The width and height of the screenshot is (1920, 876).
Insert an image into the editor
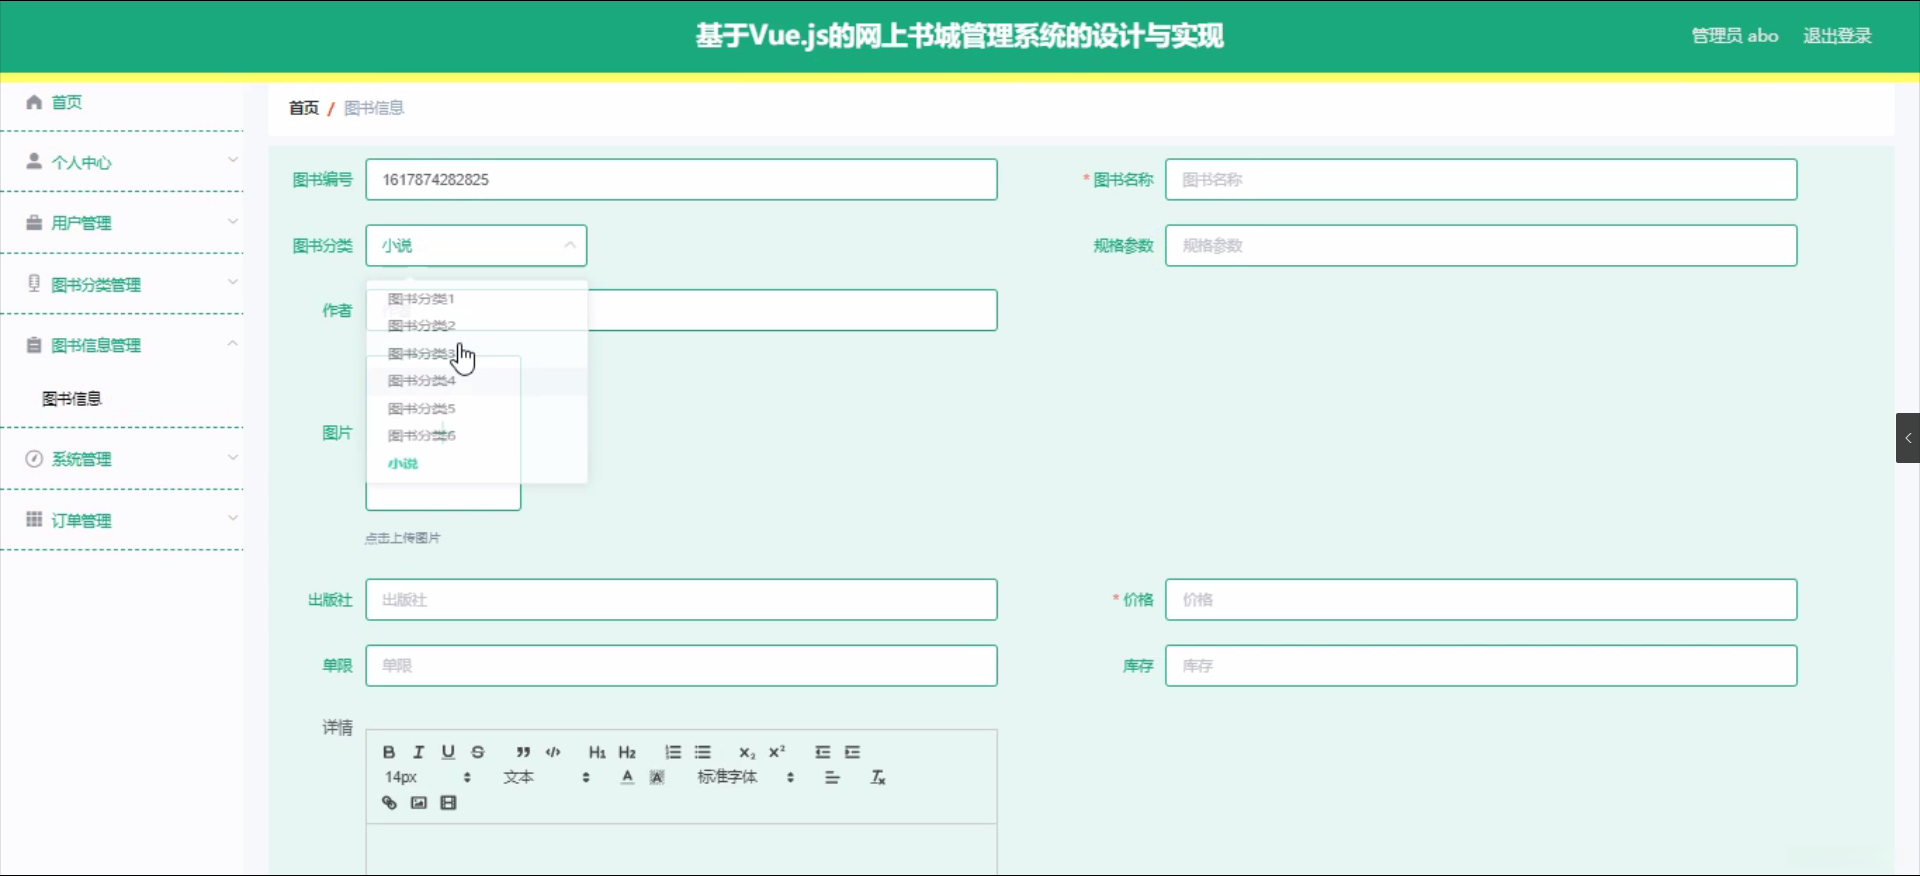[419, 803]
